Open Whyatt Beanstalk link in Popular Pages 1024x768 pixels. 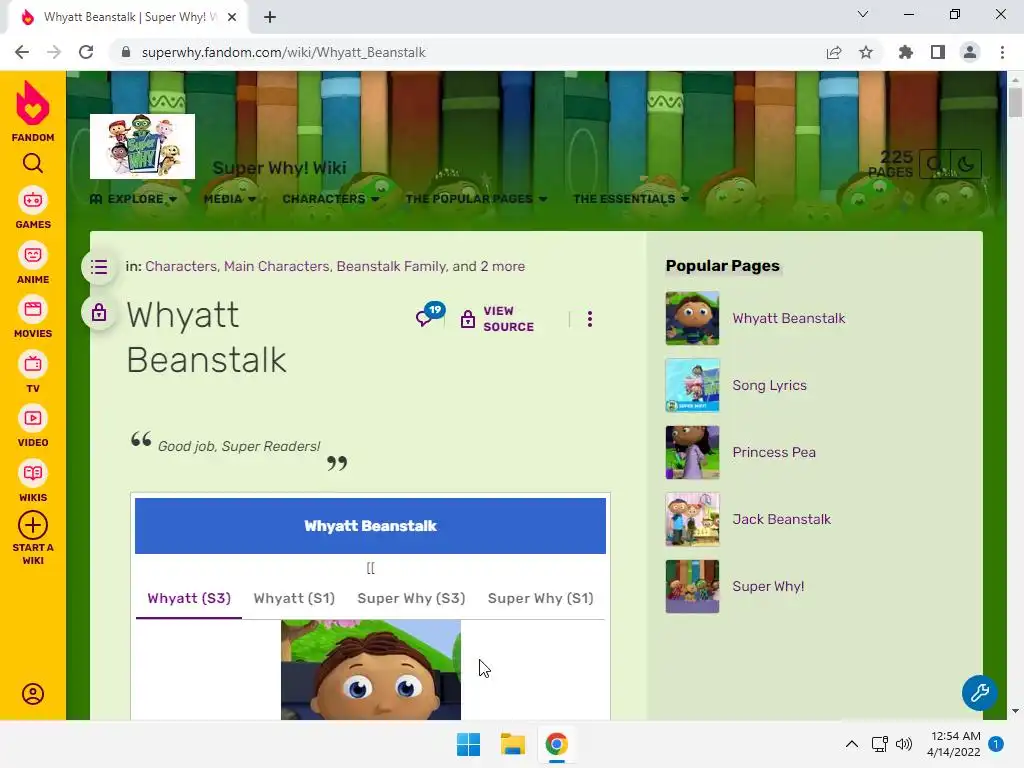click(x=789, y=318)
